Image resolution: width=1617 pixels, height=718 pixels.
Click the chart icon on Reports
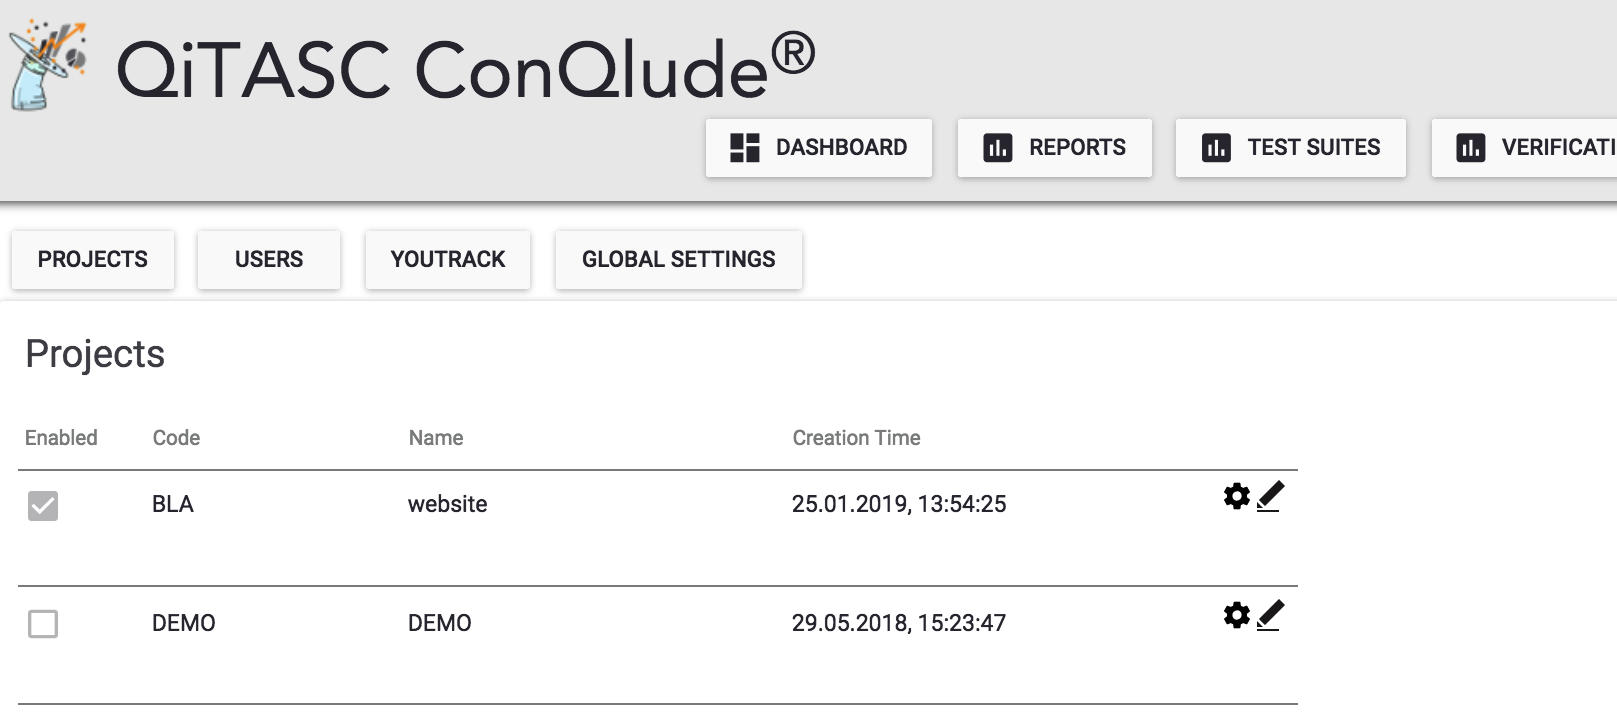click(998, 148)
